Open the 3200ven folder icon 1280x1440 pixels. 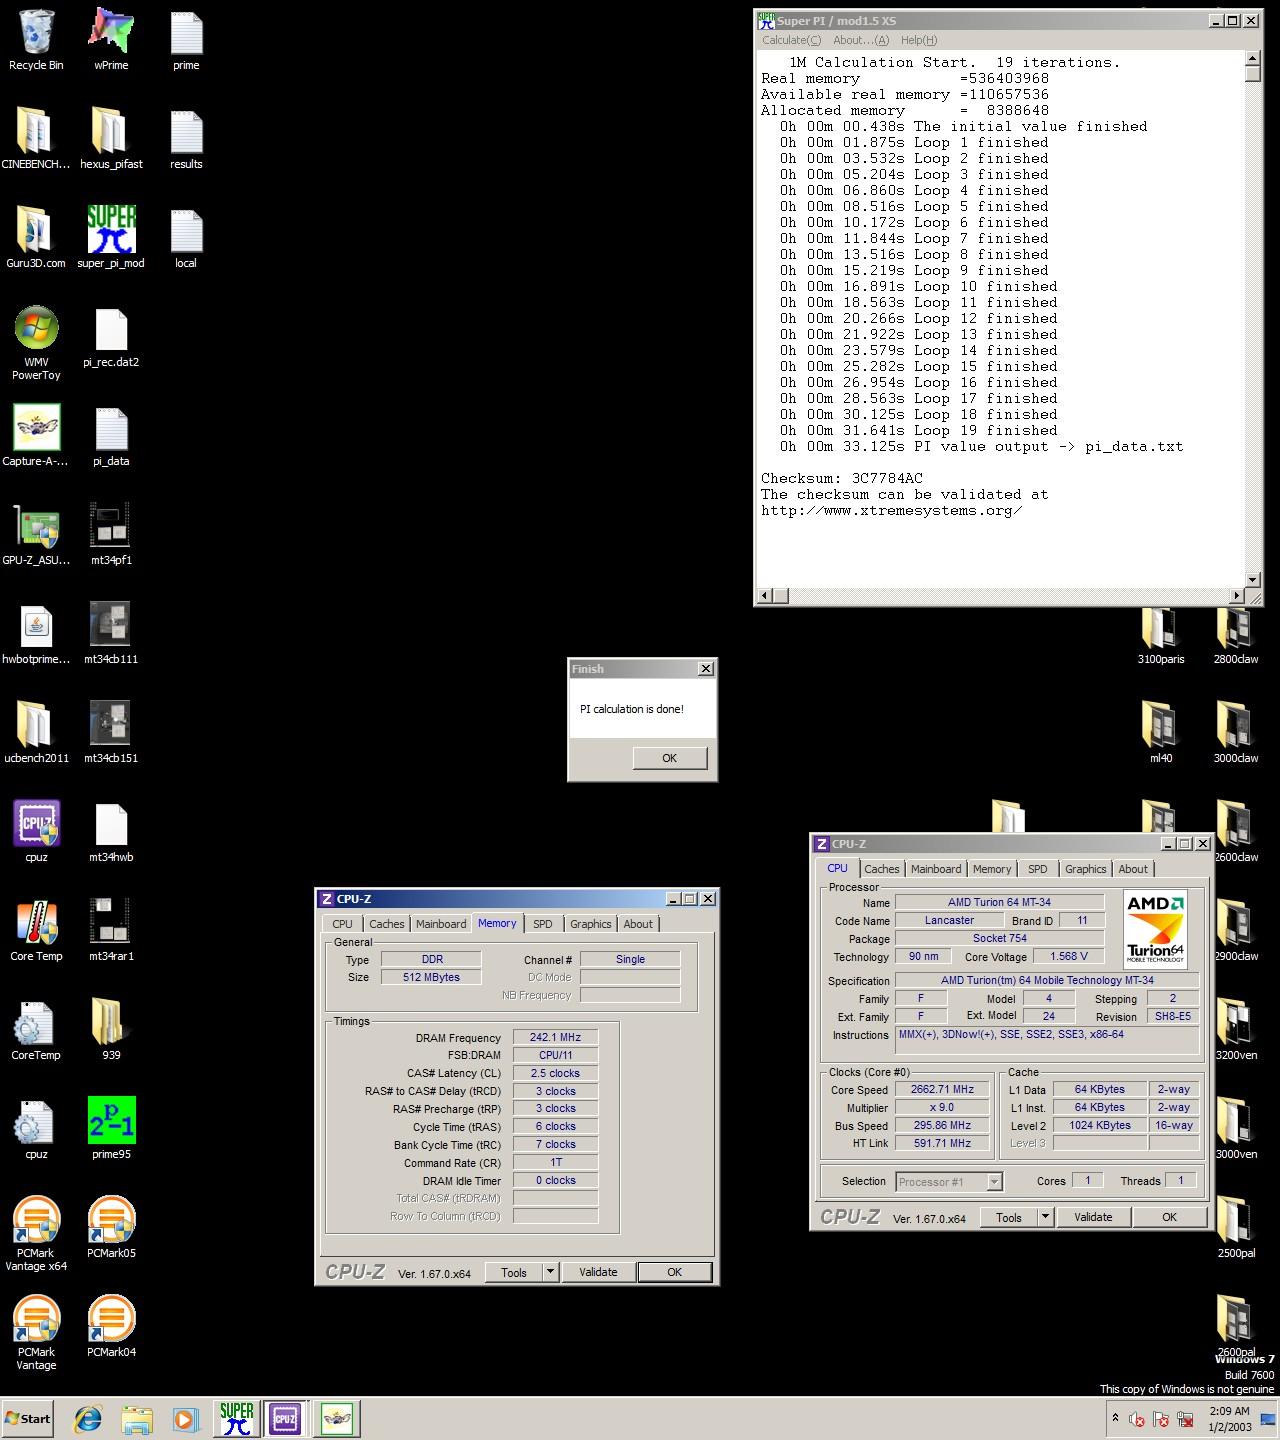pyautogui.click(x=1235, y=1029)
